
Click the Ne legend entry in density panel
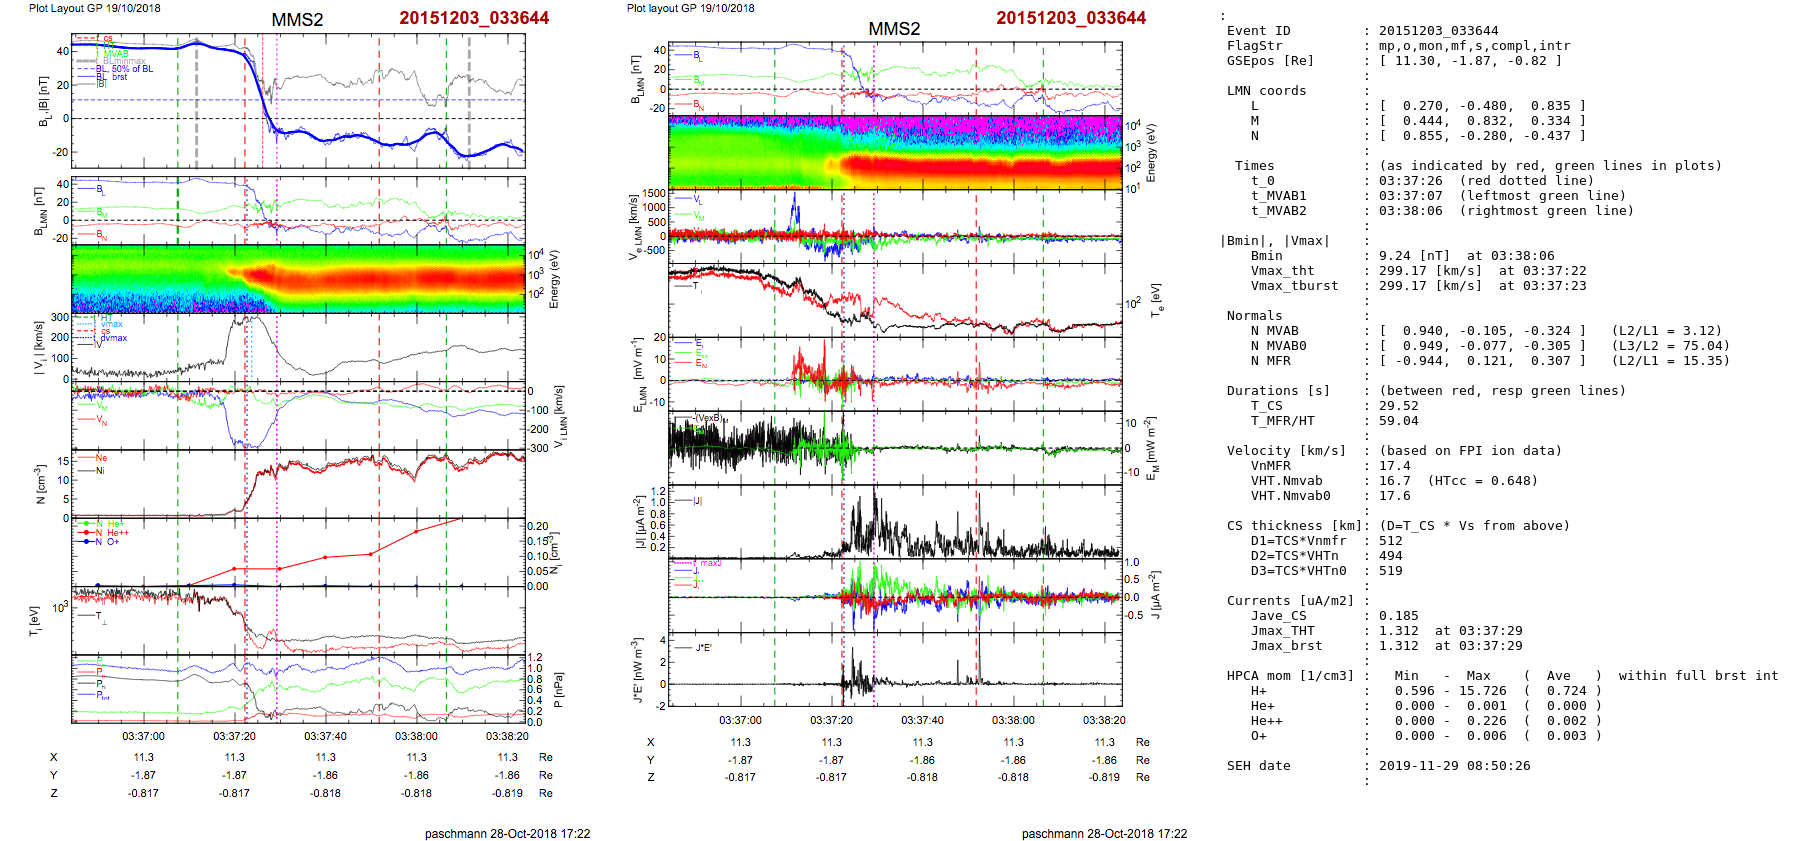pos(100,458)
